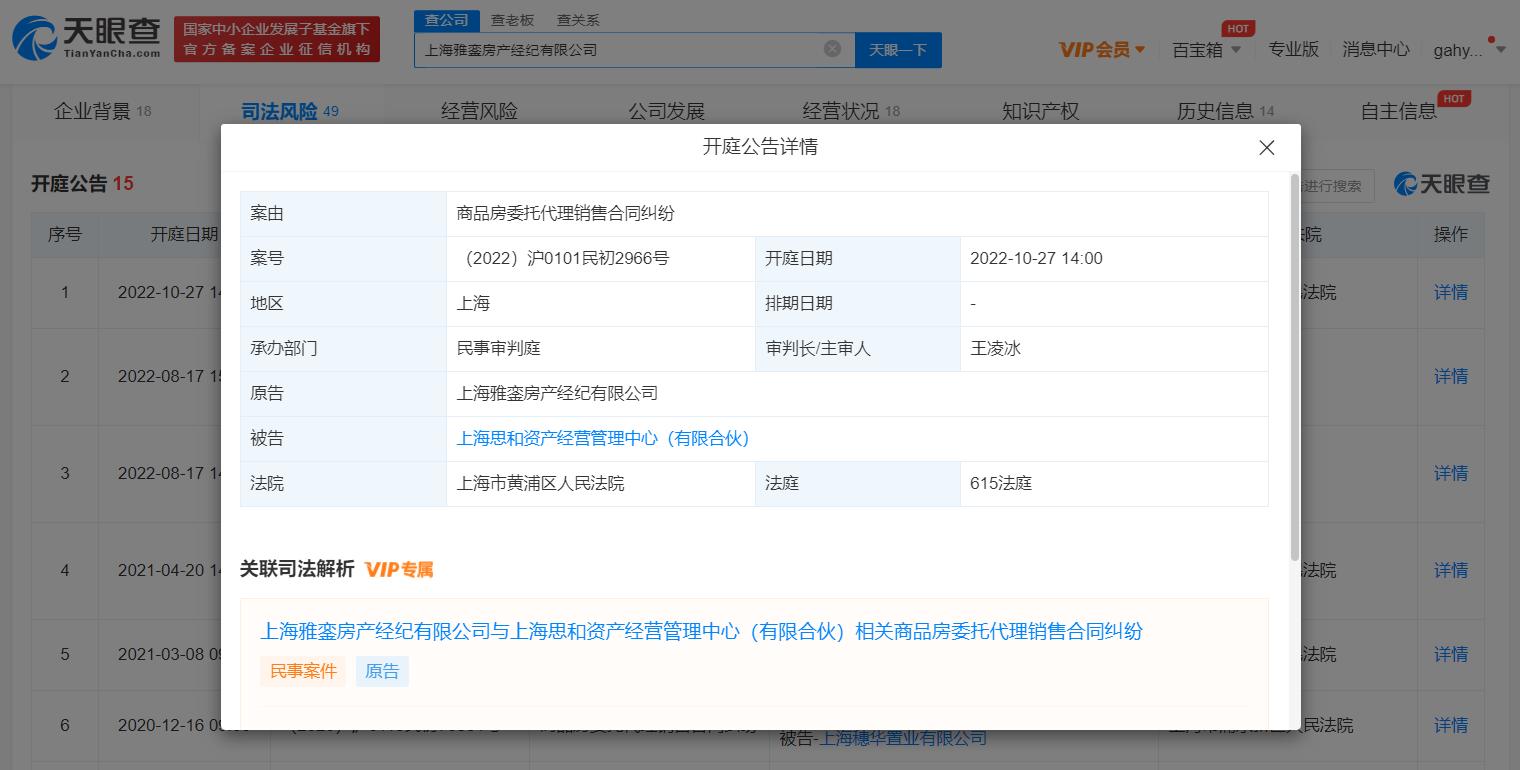Open the 专业版 link

[1294, 49]
